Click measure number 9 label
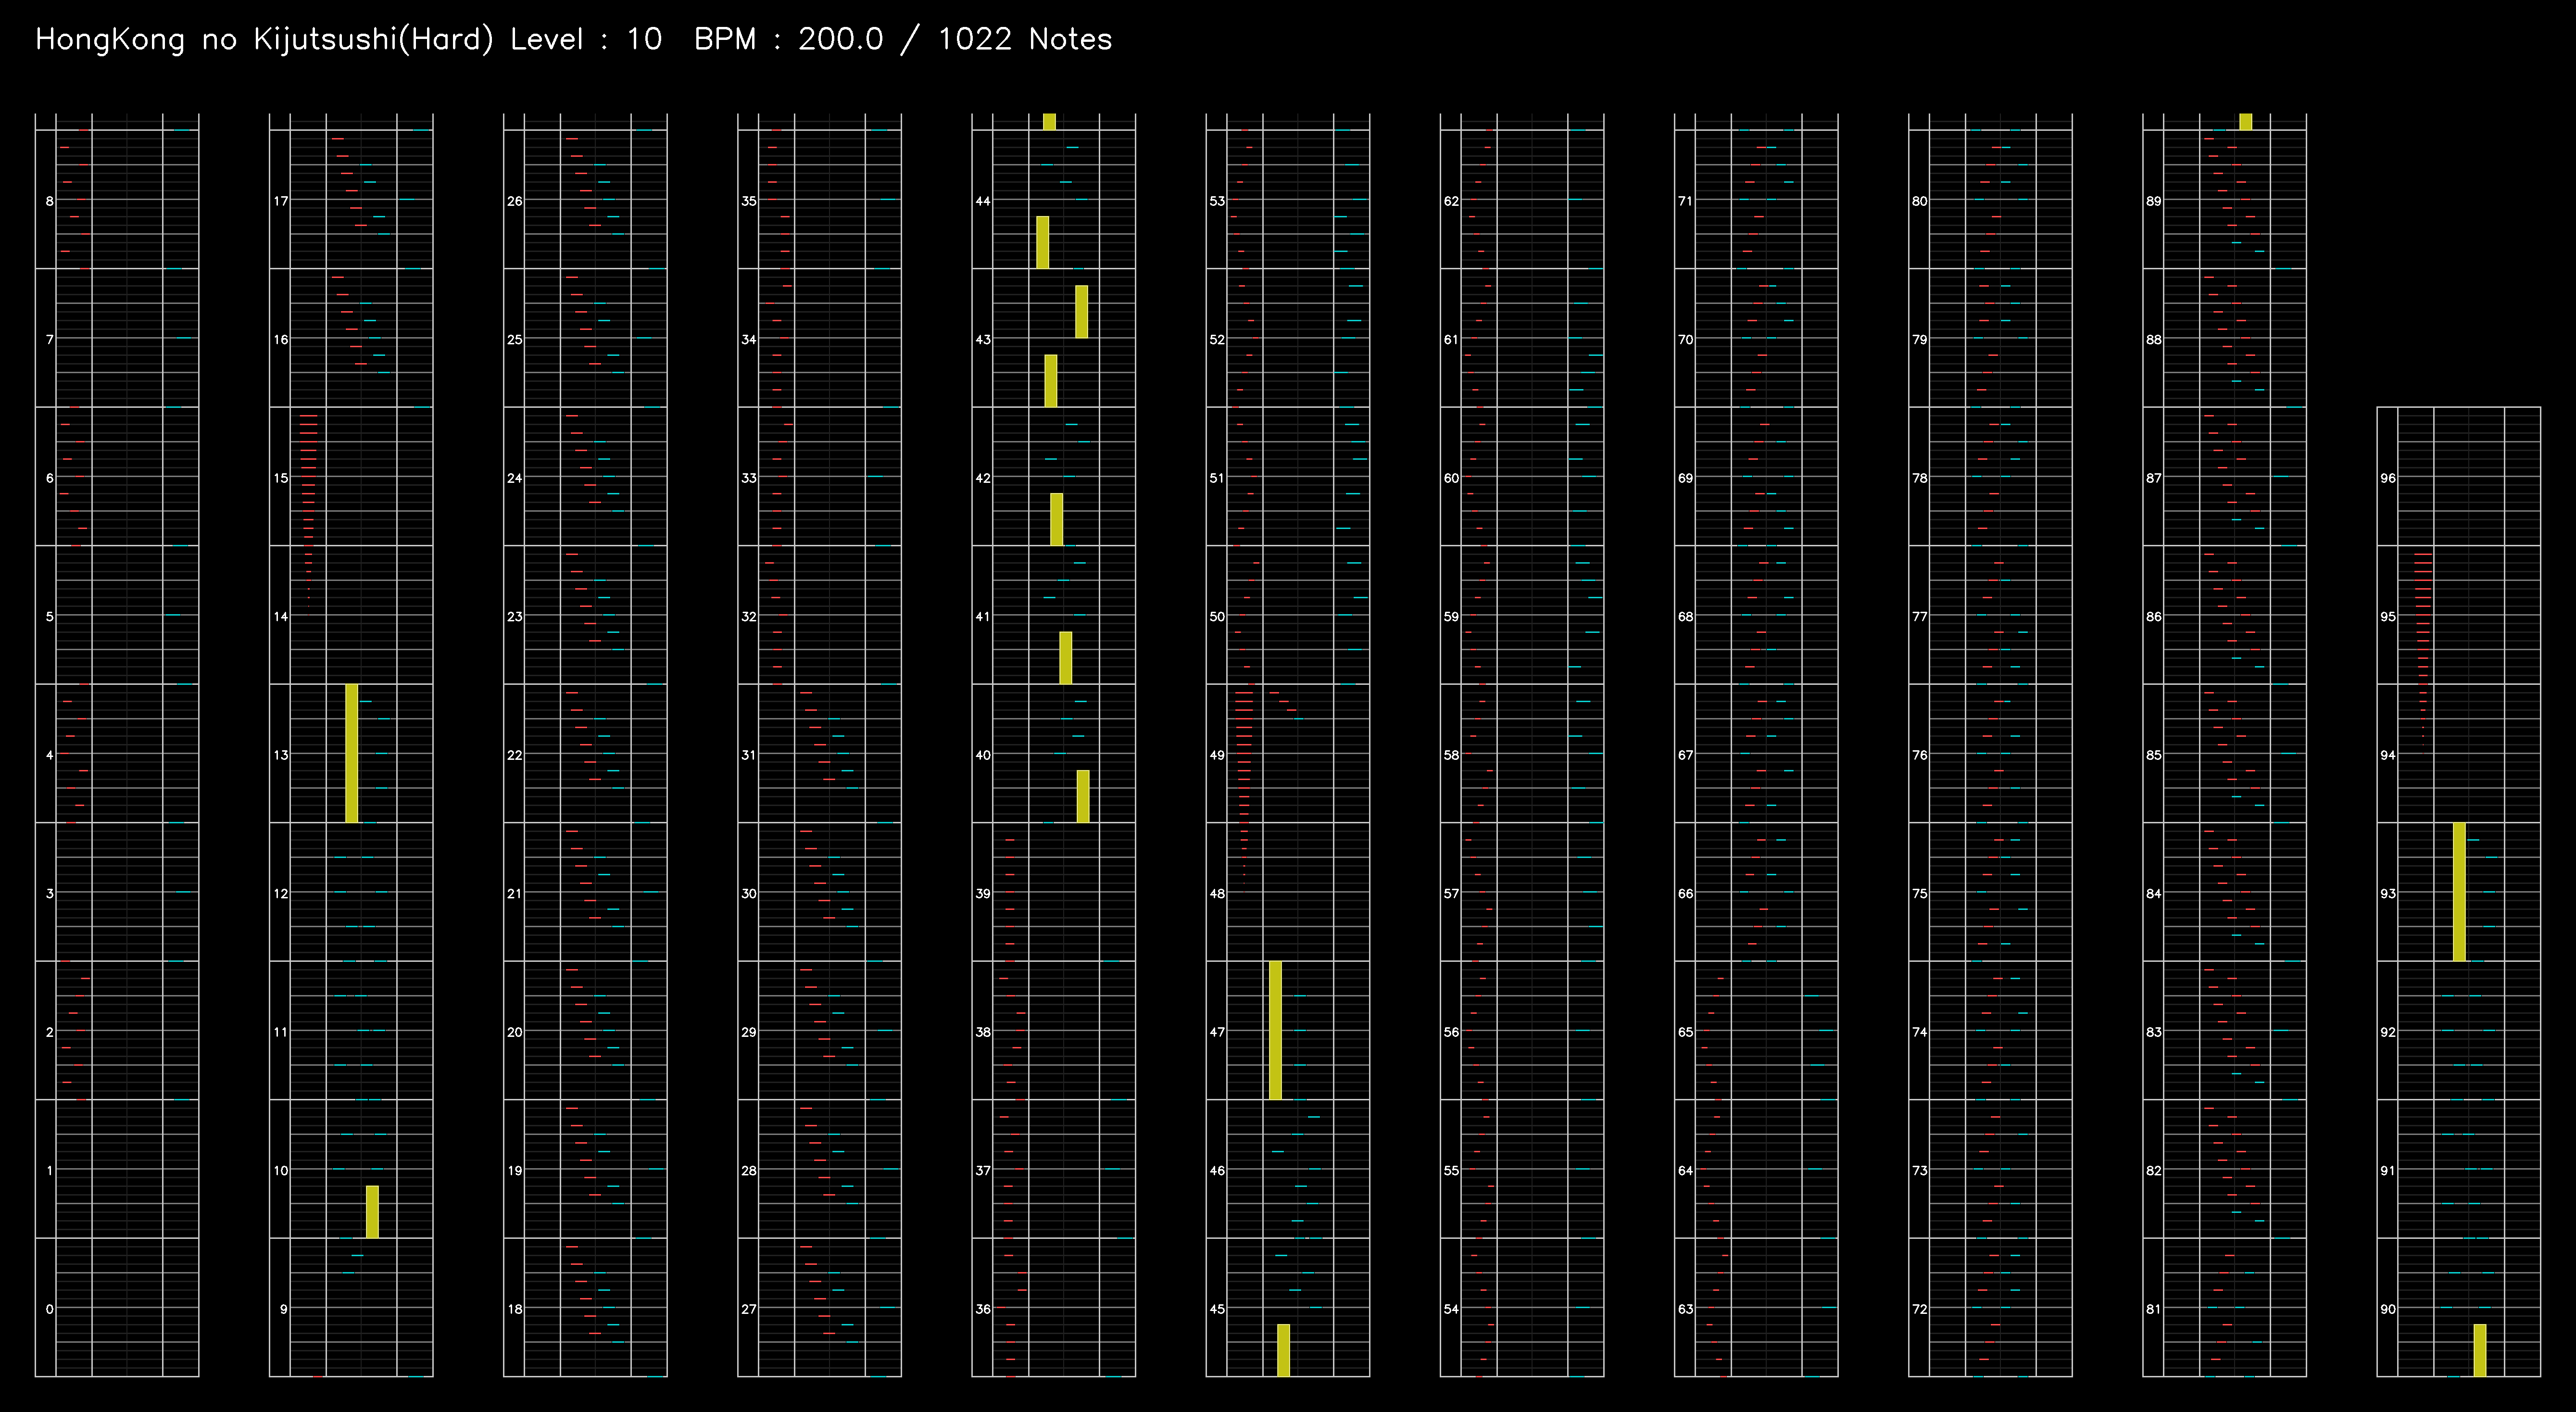 tap(284, 1309)
